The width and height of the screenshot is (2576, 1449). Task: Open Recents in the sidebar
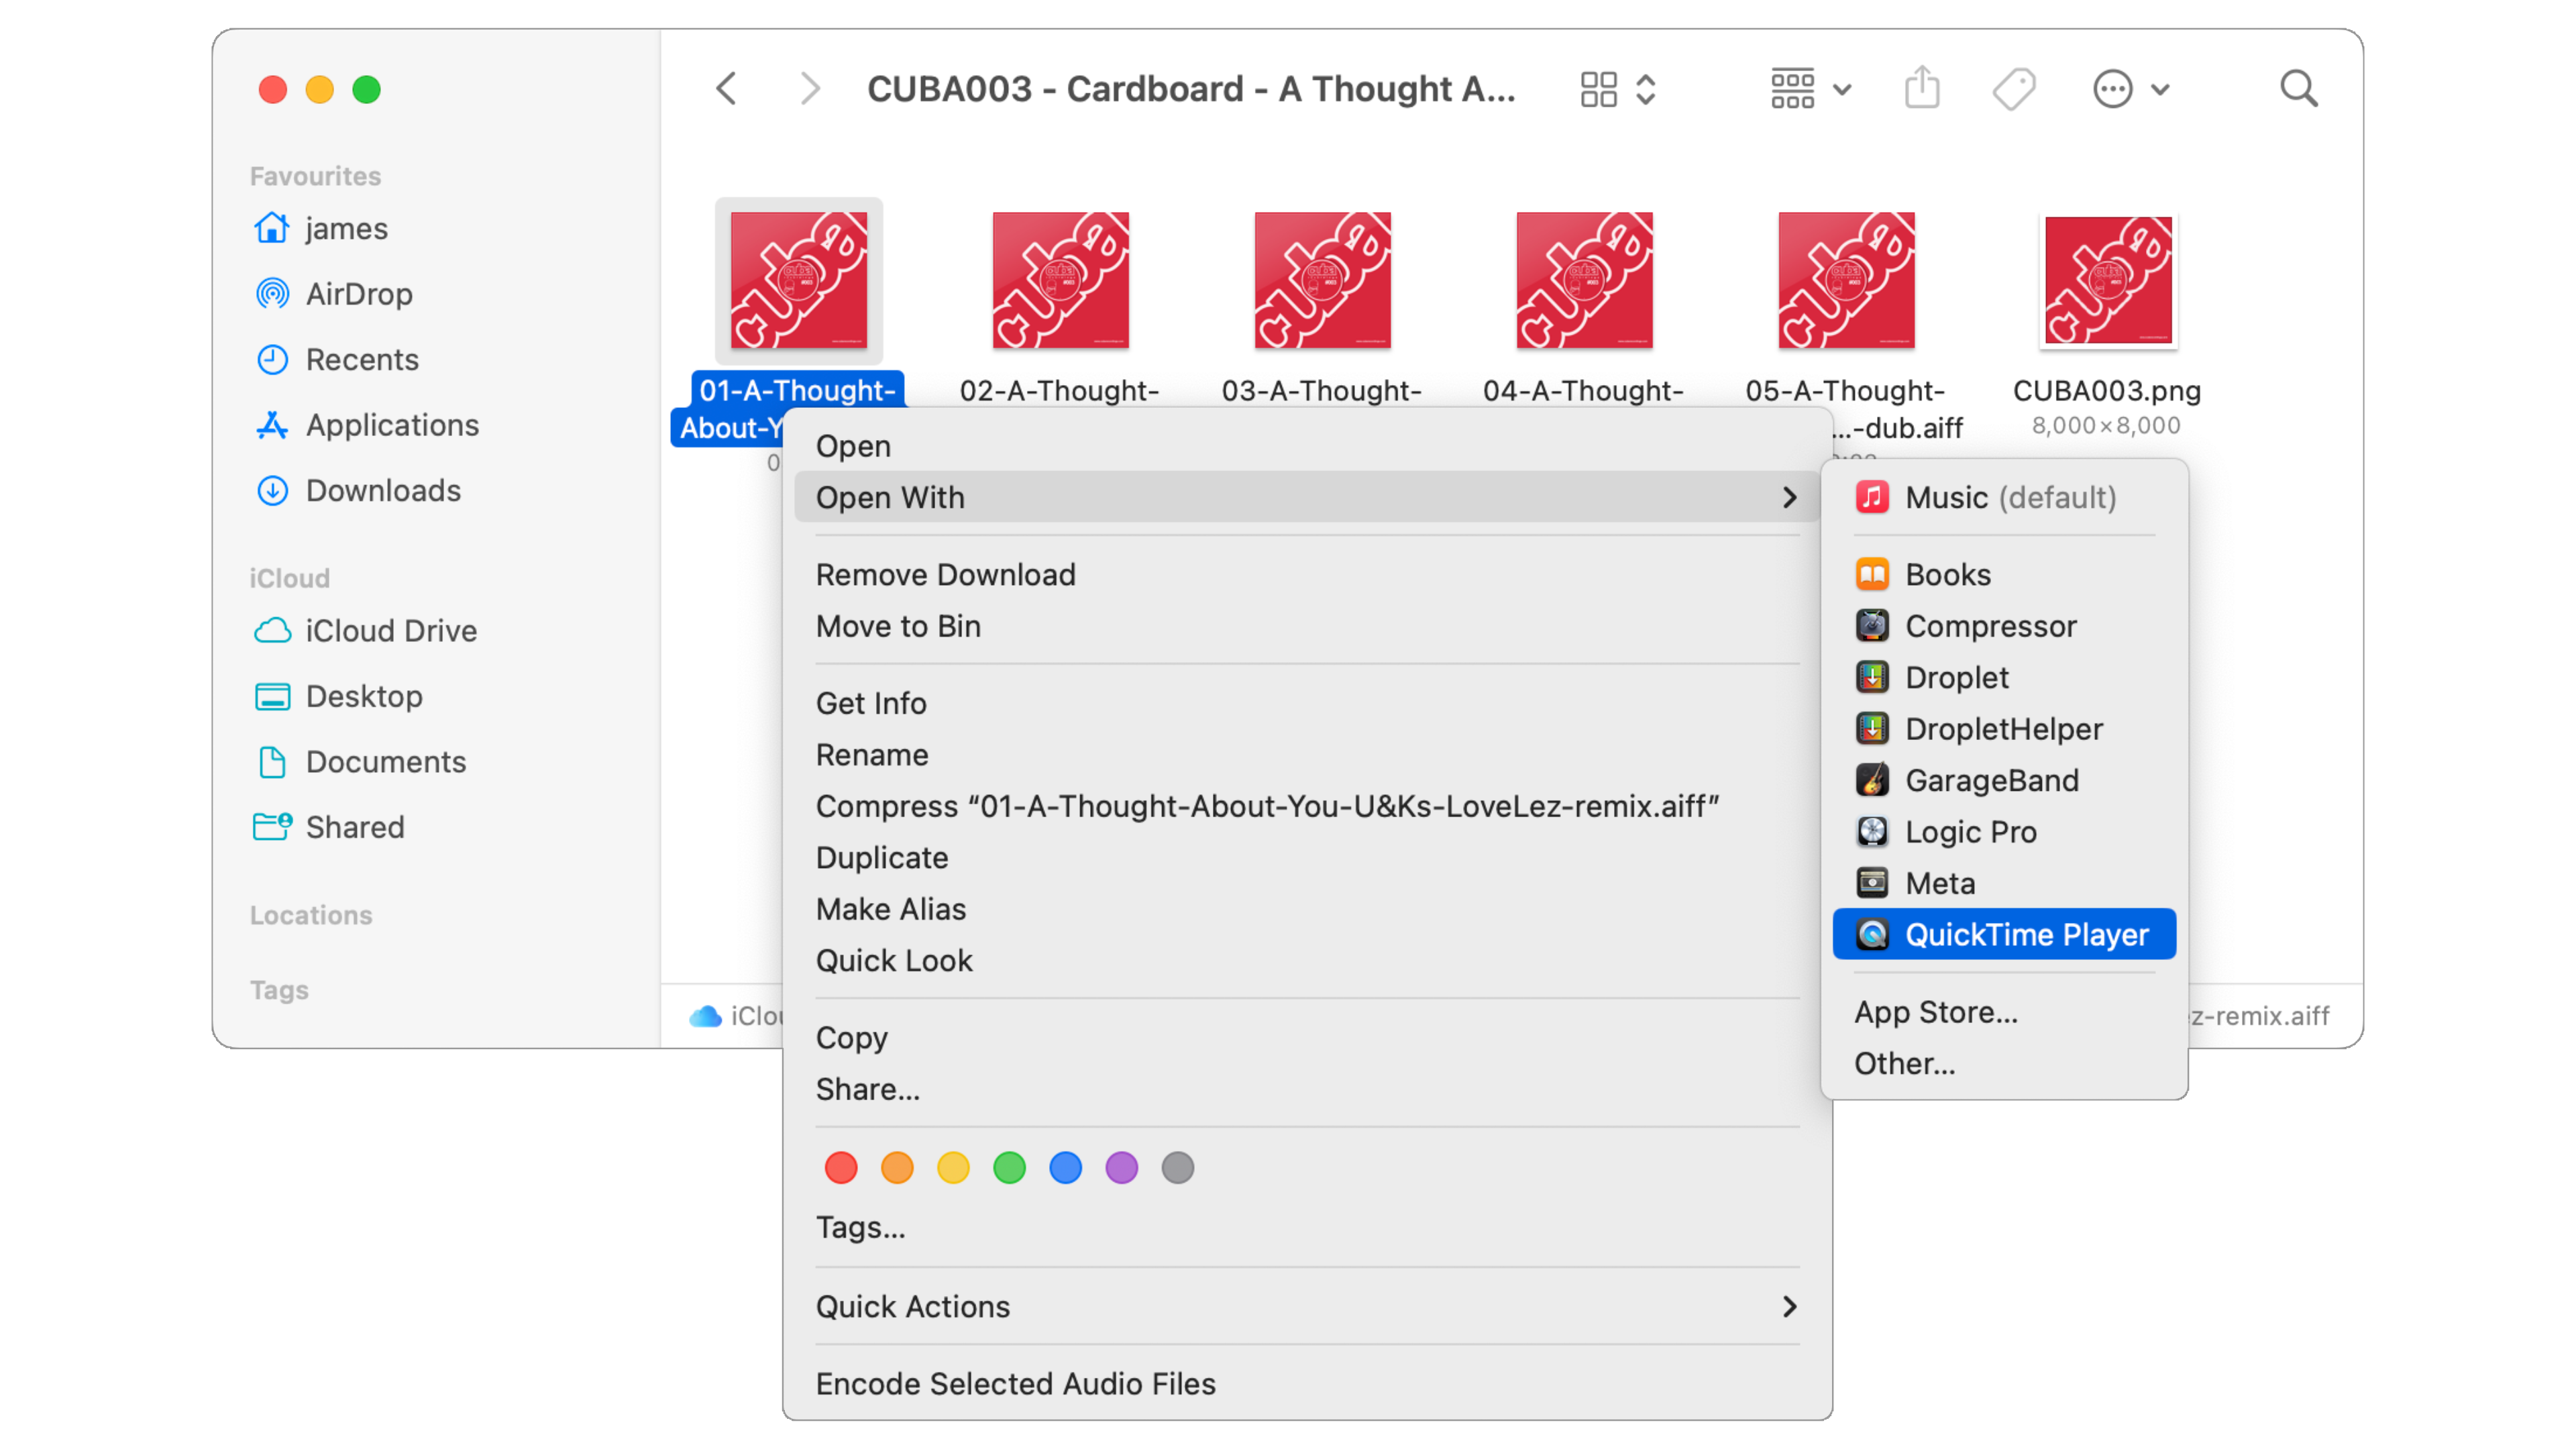click(x=337, y=359)
